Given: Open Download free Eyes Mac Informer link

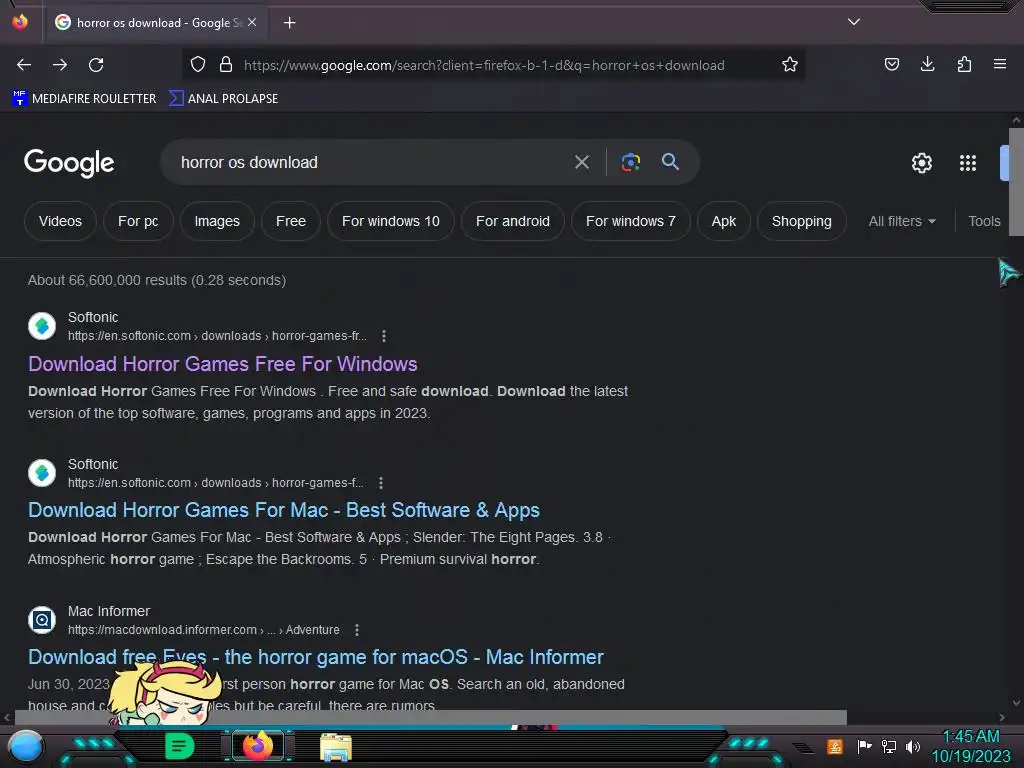Looking at the screenshot, I should 315,657.
